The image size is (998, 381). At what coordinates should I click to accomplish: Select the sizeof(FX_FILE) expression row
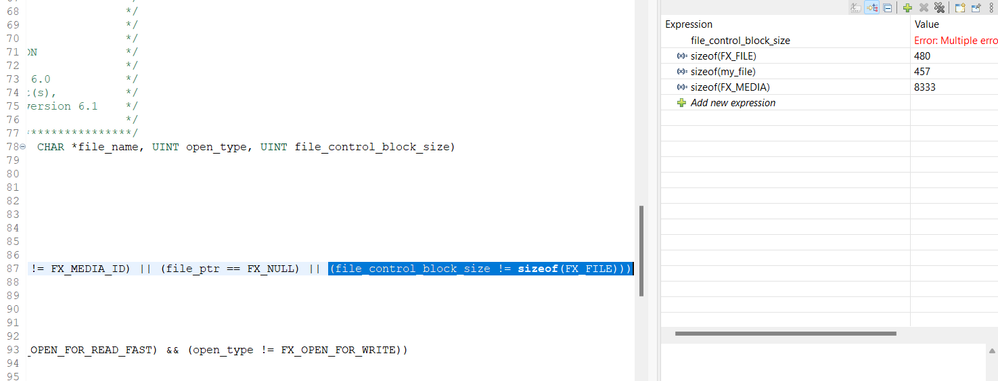[829, 56]
